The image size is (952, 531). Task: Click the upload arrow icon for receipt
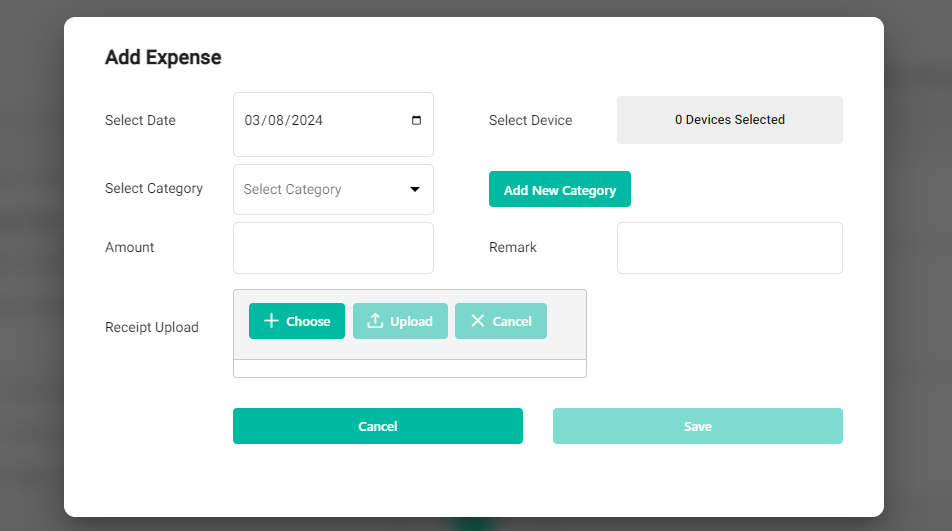(376, 321)
